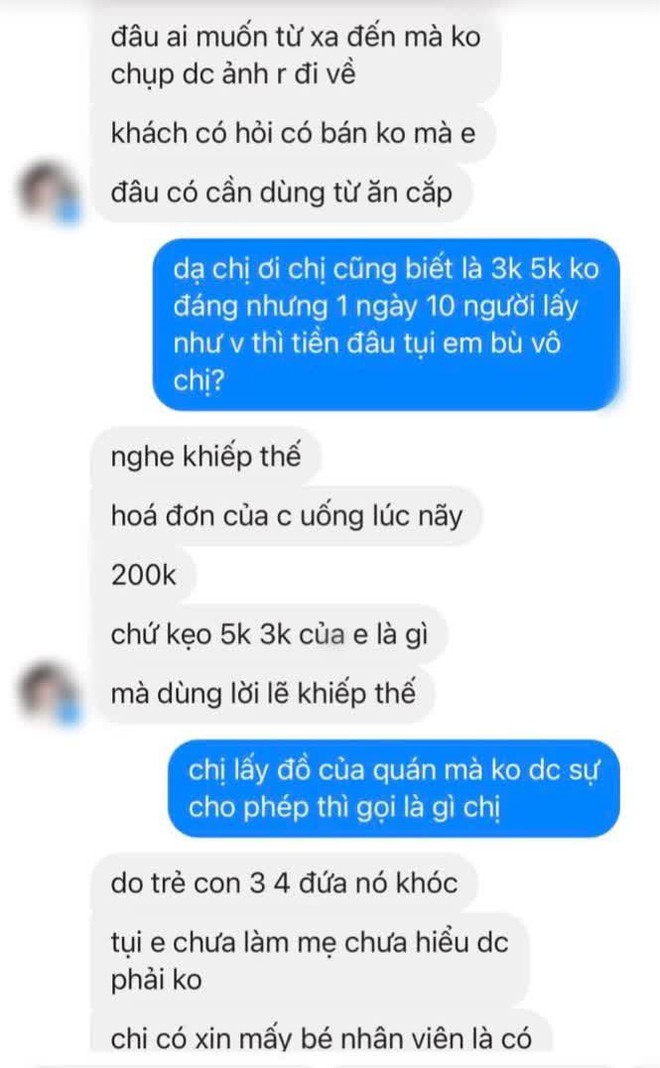Select message 'khách có hỏi có bán ko'
Viewport: 660px width, 1068px height.
point(294,133)
